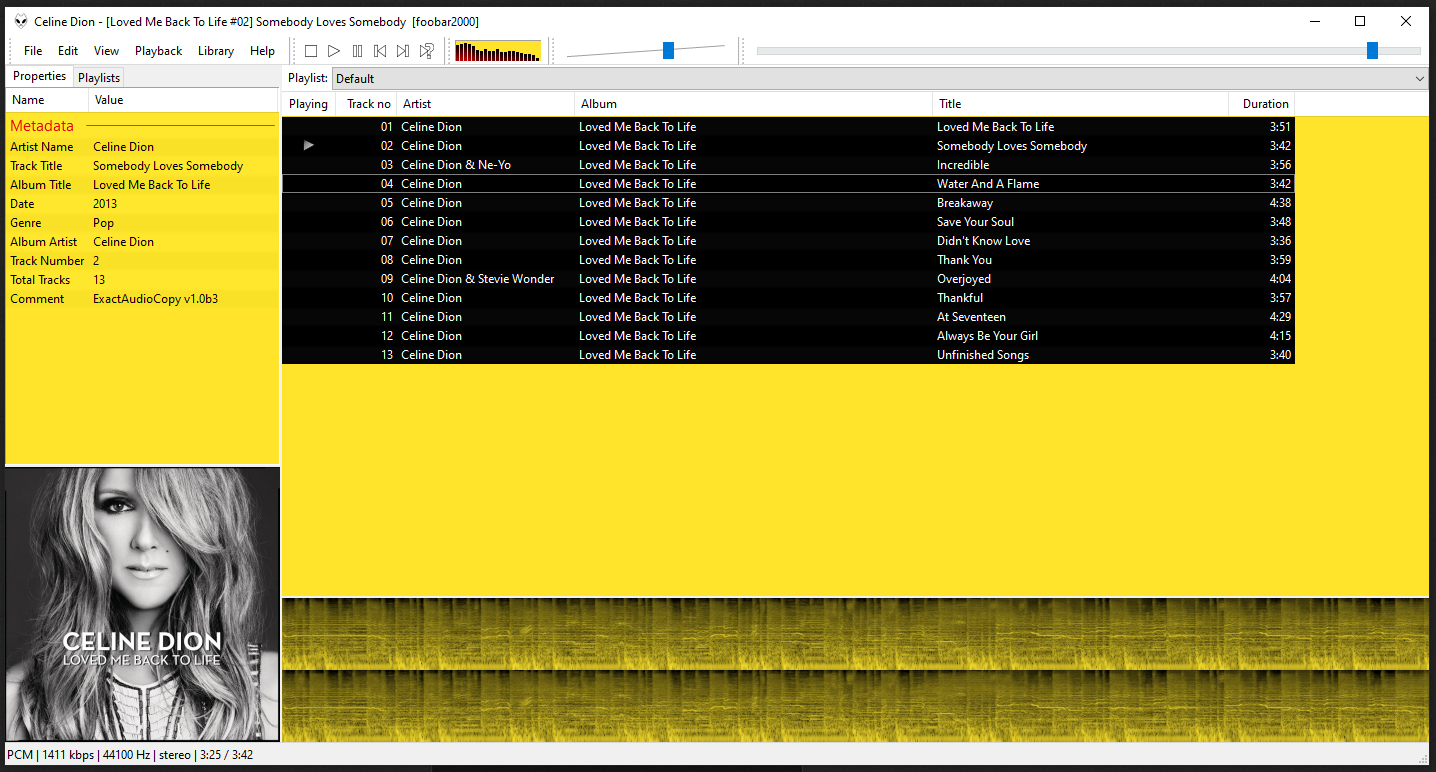Open the View menu
The width and height of the screenshot is (1436, 772).
click(x=106, y=51)
